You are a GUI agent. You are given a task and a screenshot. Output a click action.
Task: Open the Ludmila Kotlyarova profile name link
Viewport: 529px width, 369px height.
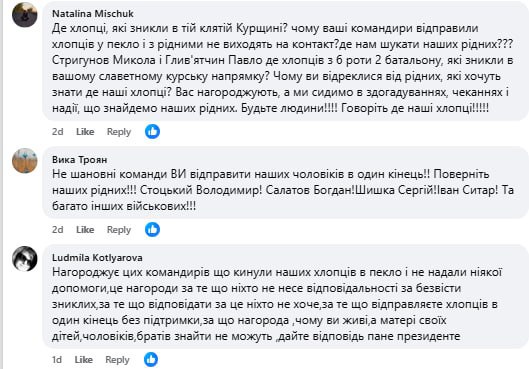pos(97,258)
